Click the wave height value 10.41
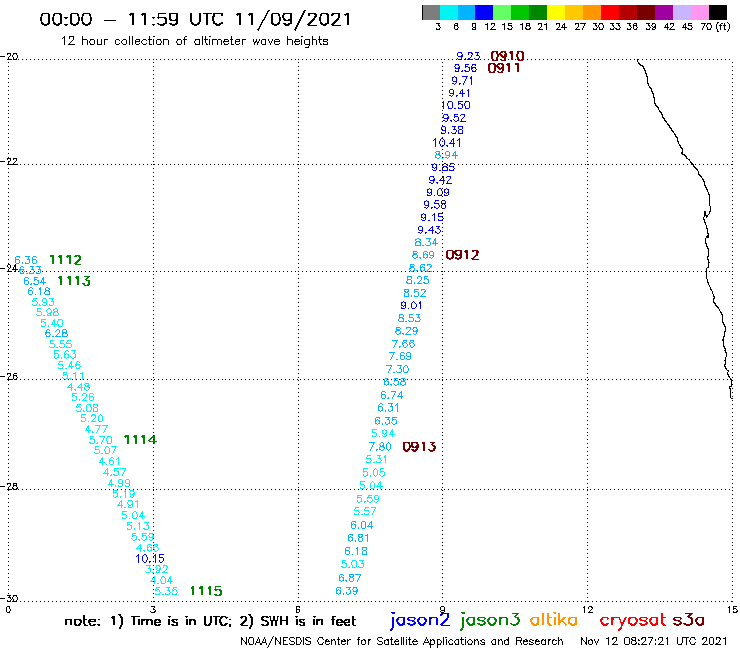Screen dimensions: 740x650 pos(447,143)
